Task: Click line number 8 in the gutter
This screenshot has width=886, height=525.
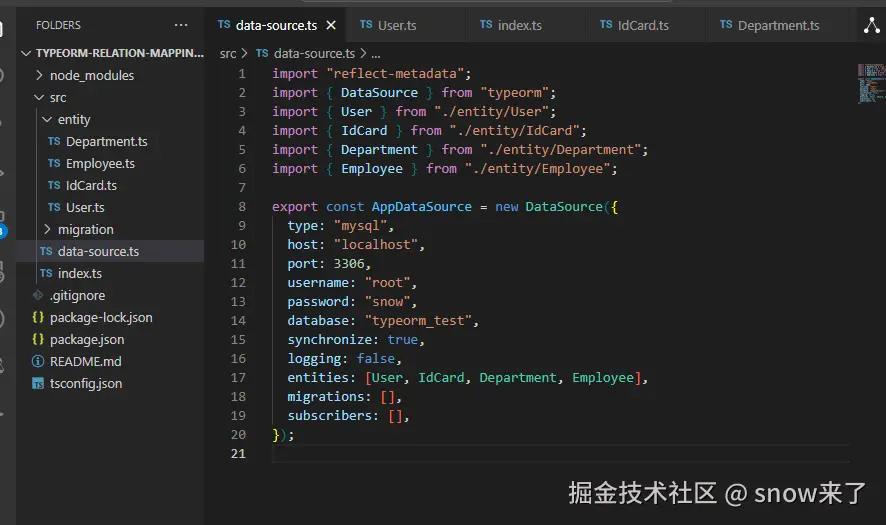Action: click(242, 207)
